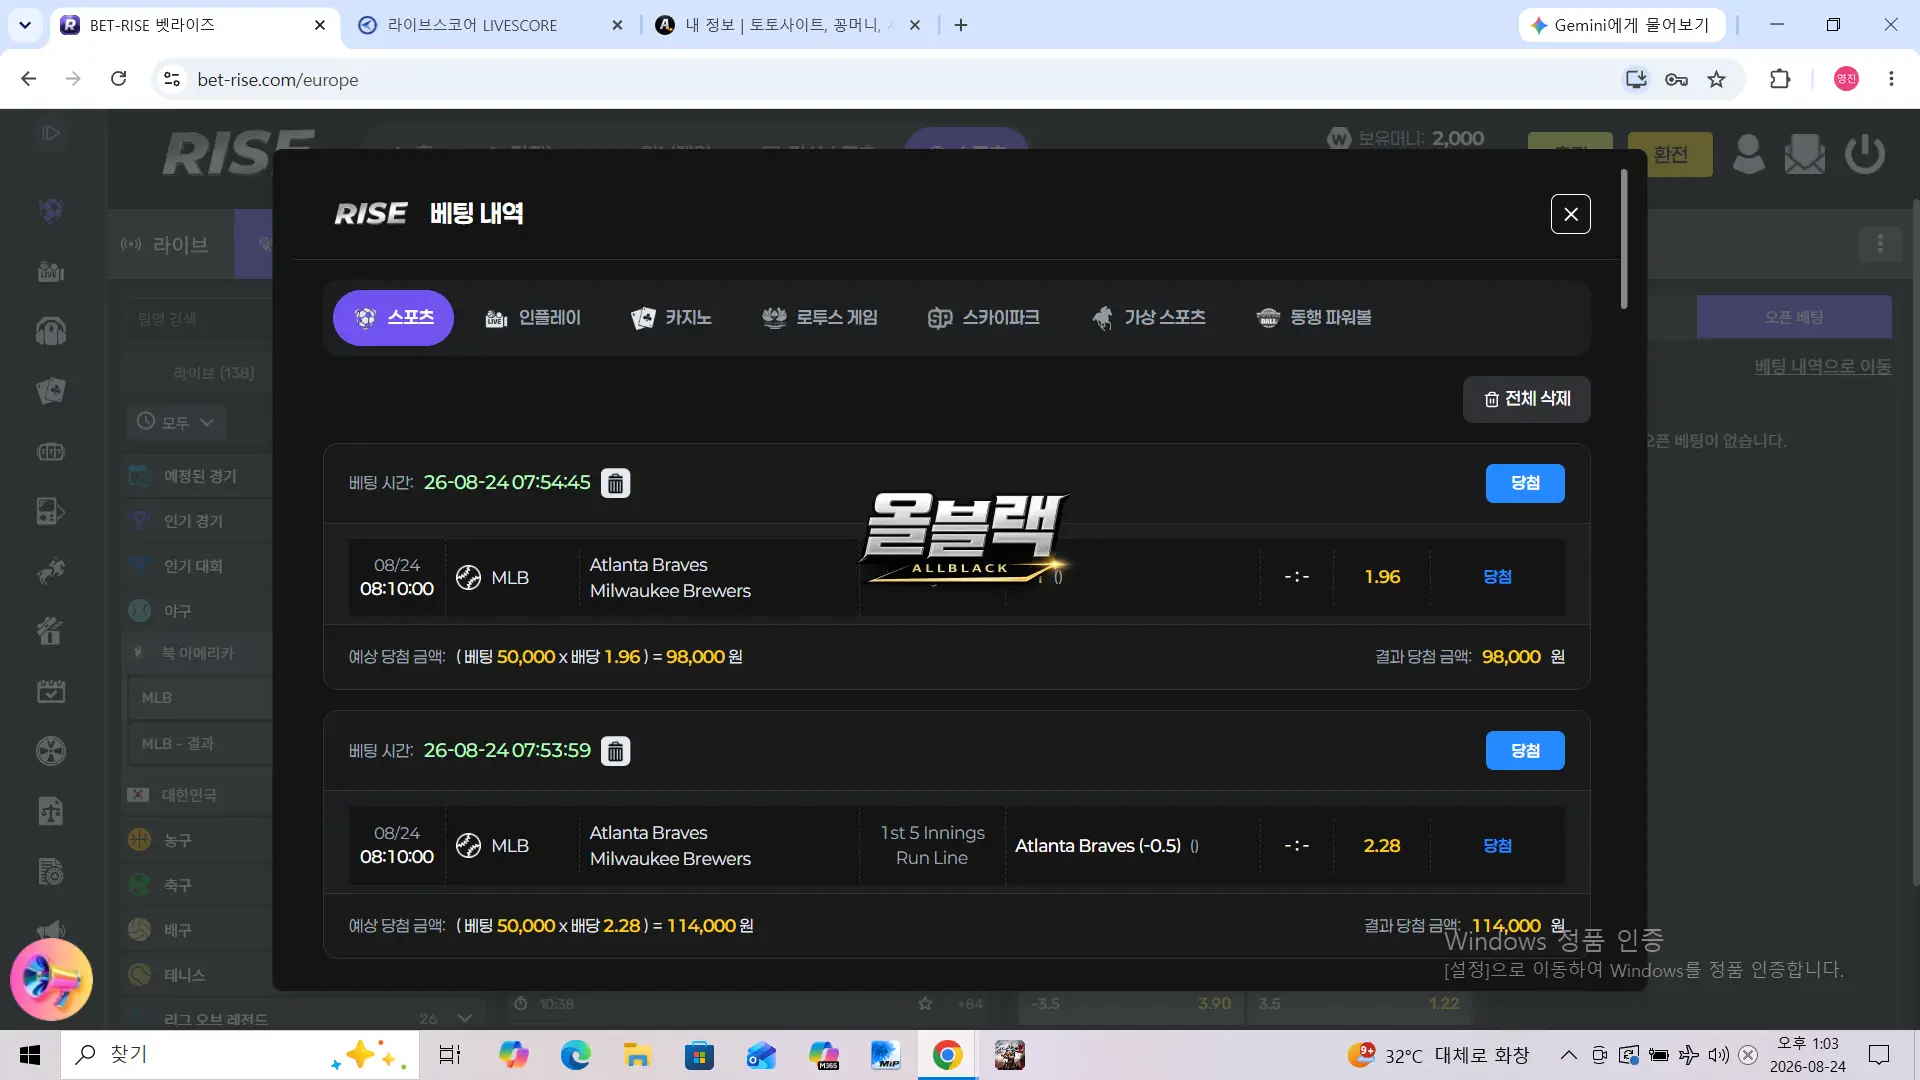Select 농구 sport category
The image size is (1920, 1080).
pos(198,840)
